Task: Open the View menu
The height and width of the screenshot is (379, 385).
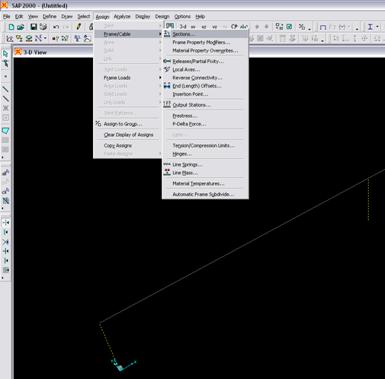Action: (x=33, y=16)
